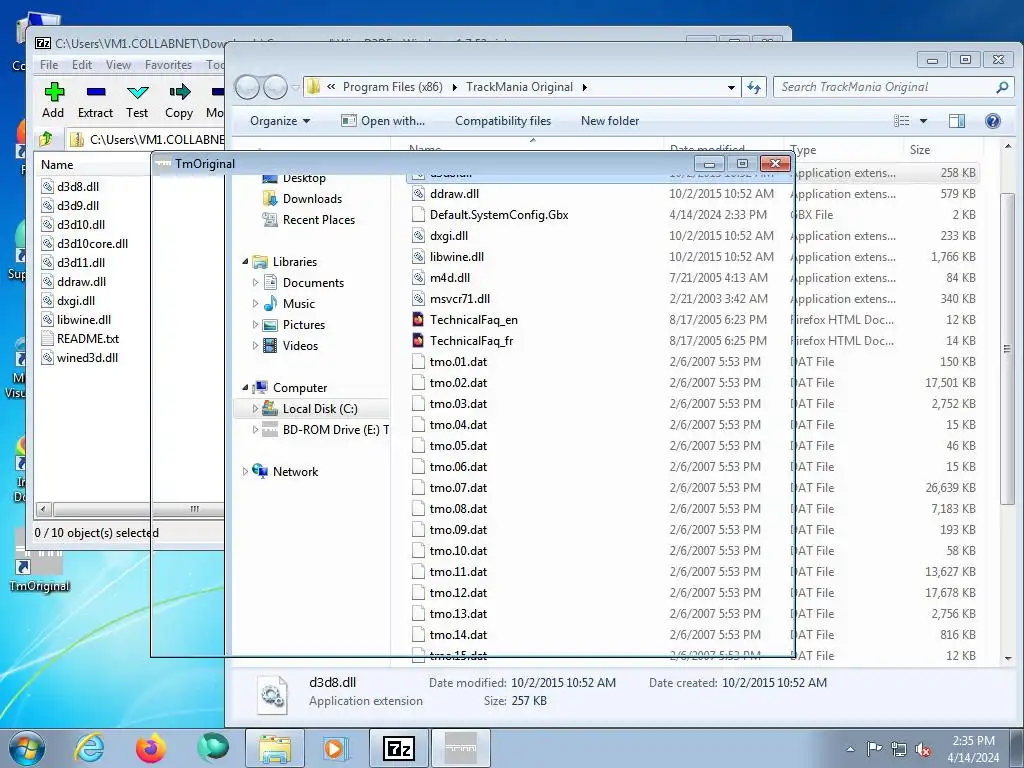1024x768 pixels.
Task: Click the Type column header in Explorer
Action: click(844, 150)
